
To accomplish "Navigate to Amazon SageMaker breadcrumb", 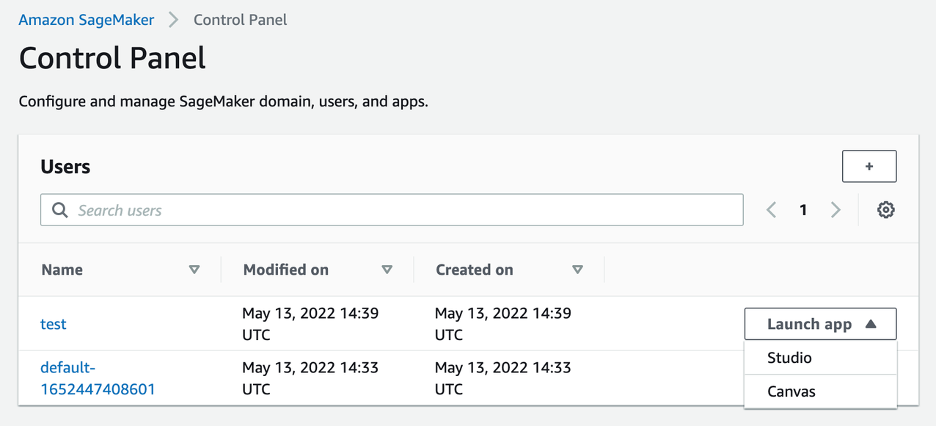I will pyautogui.click(x=86, y=19).
